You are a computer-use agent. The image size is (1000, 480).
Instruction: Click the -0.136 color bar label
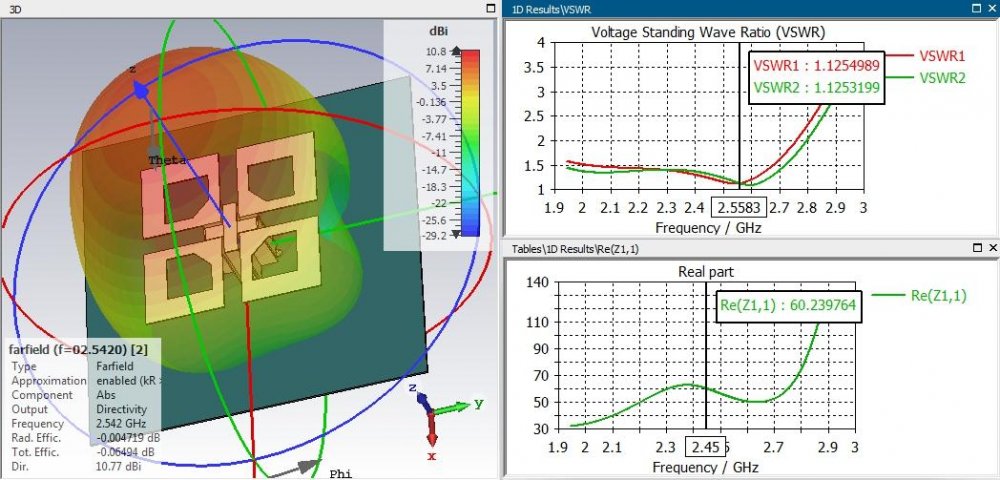(432, 102)
